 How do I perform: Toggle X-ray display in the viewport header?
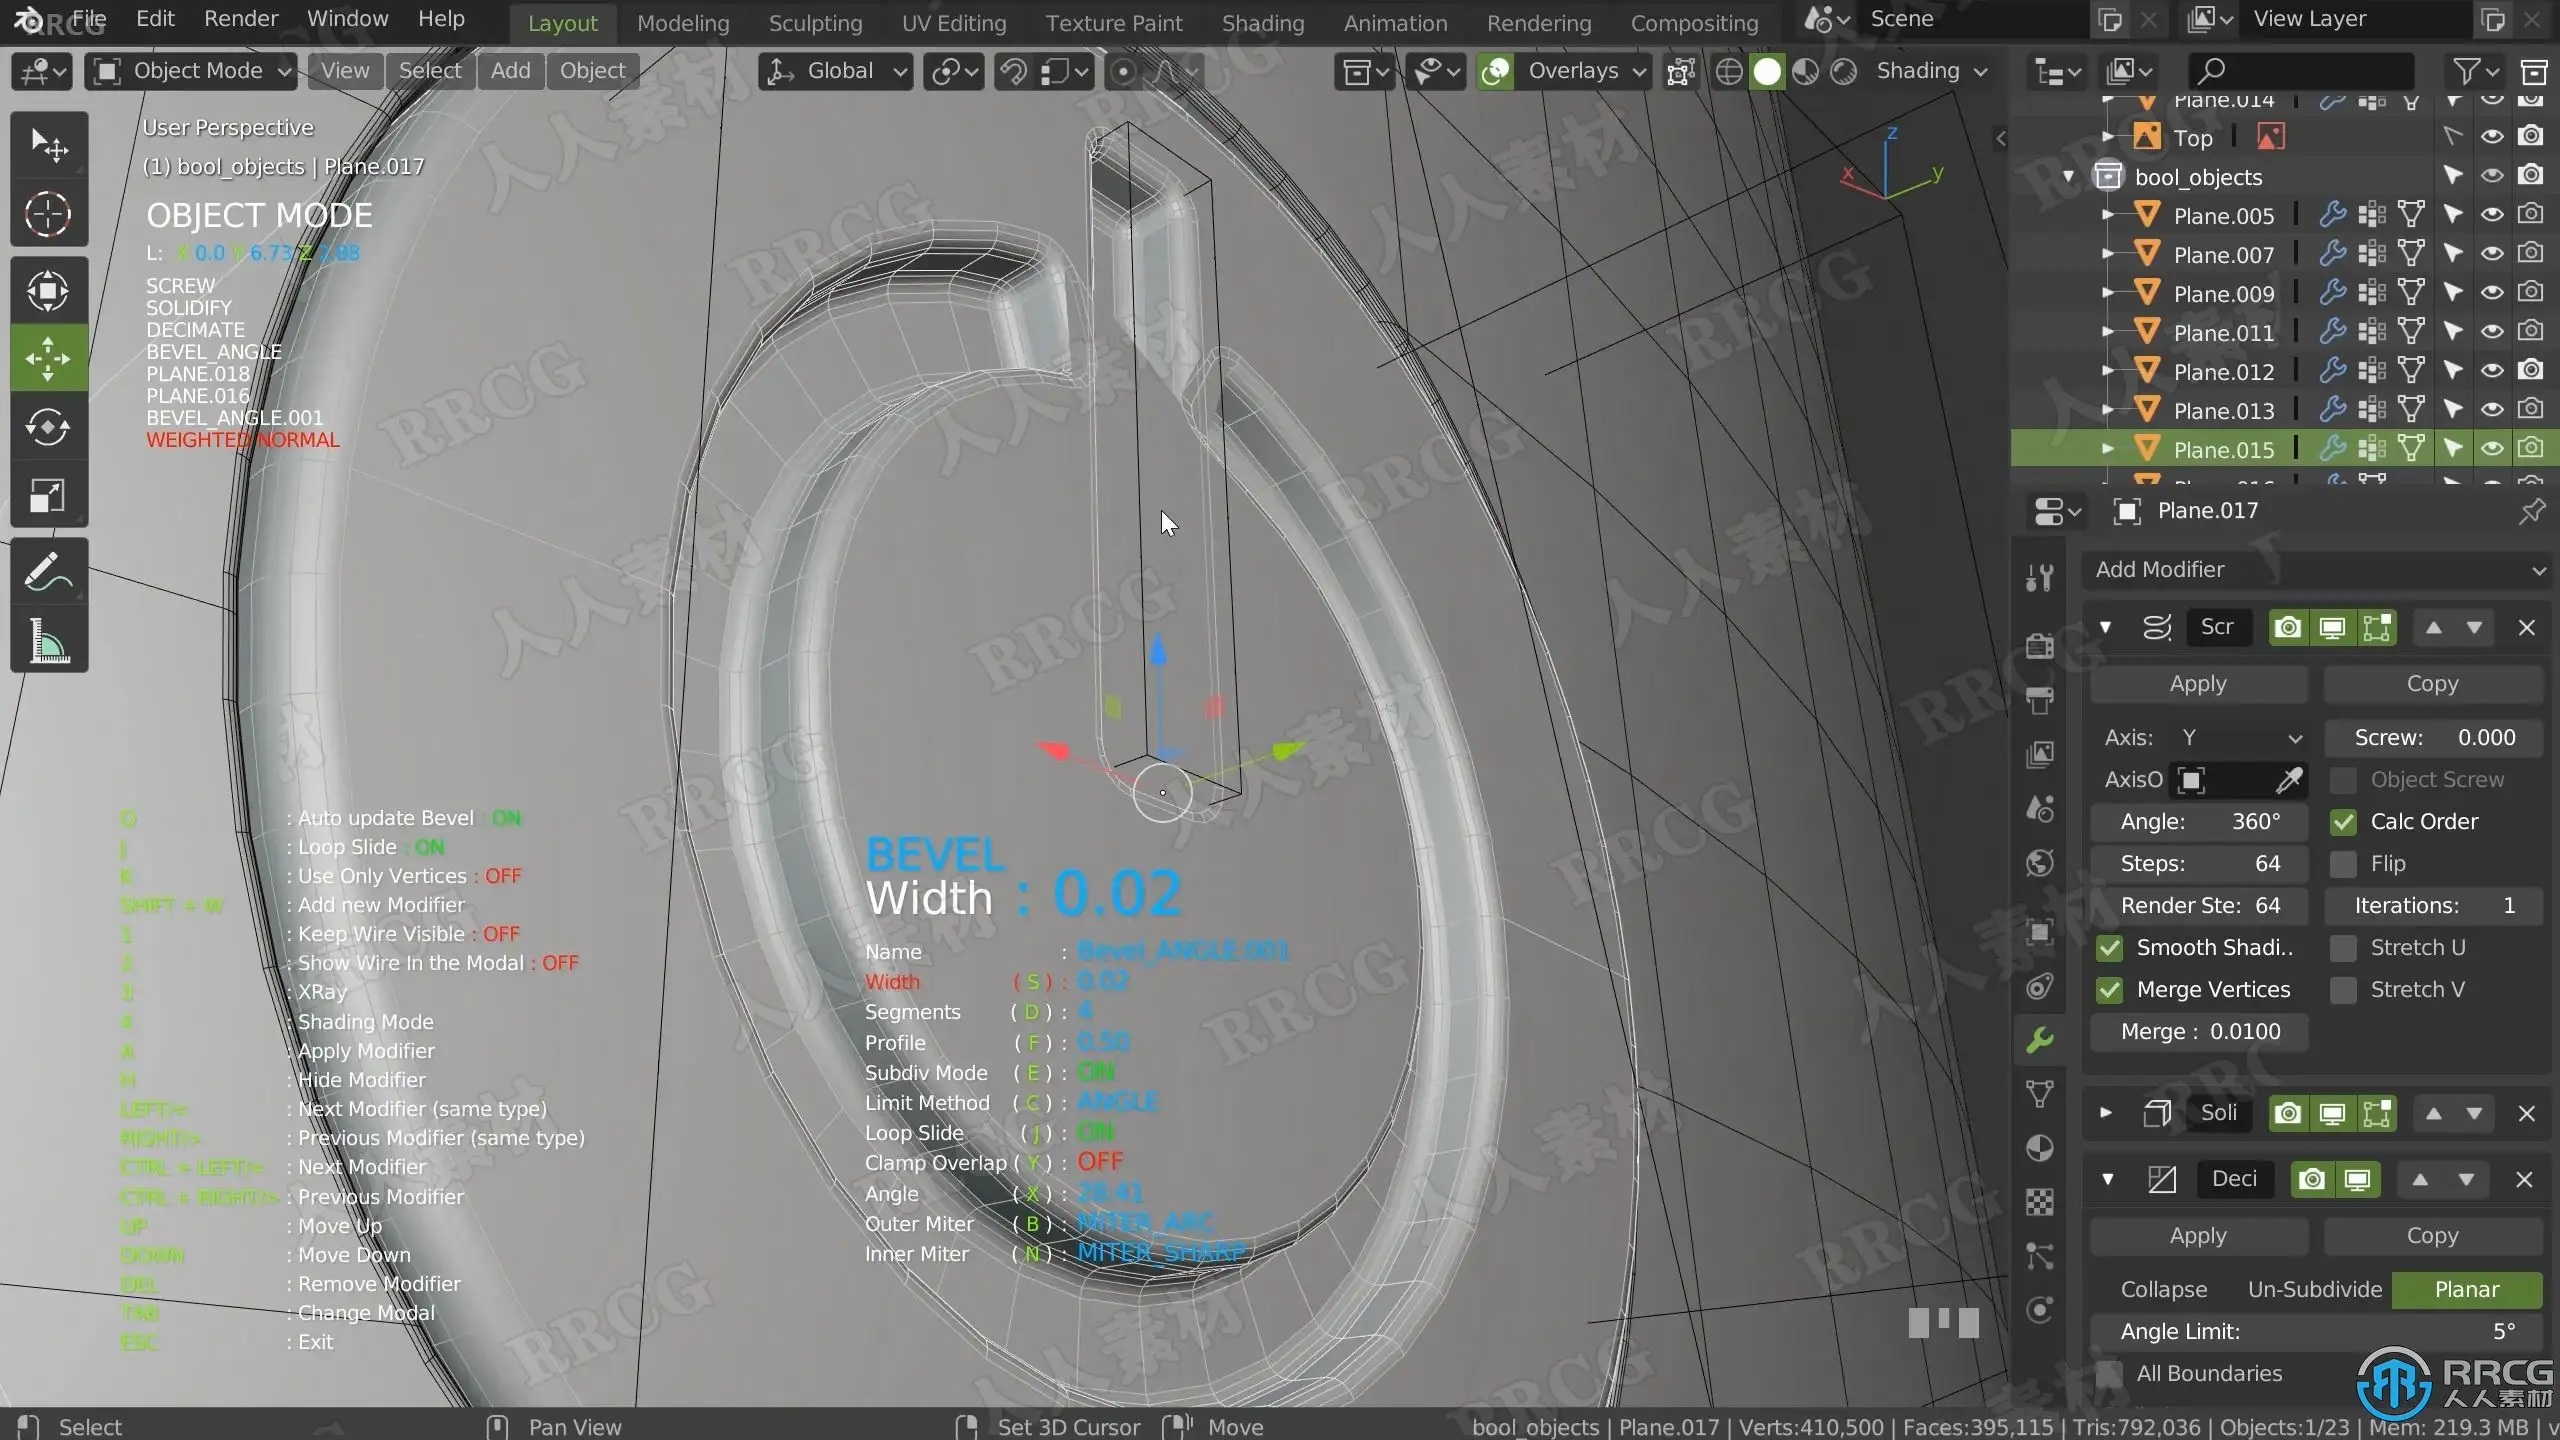click(x=1681, y=71)
